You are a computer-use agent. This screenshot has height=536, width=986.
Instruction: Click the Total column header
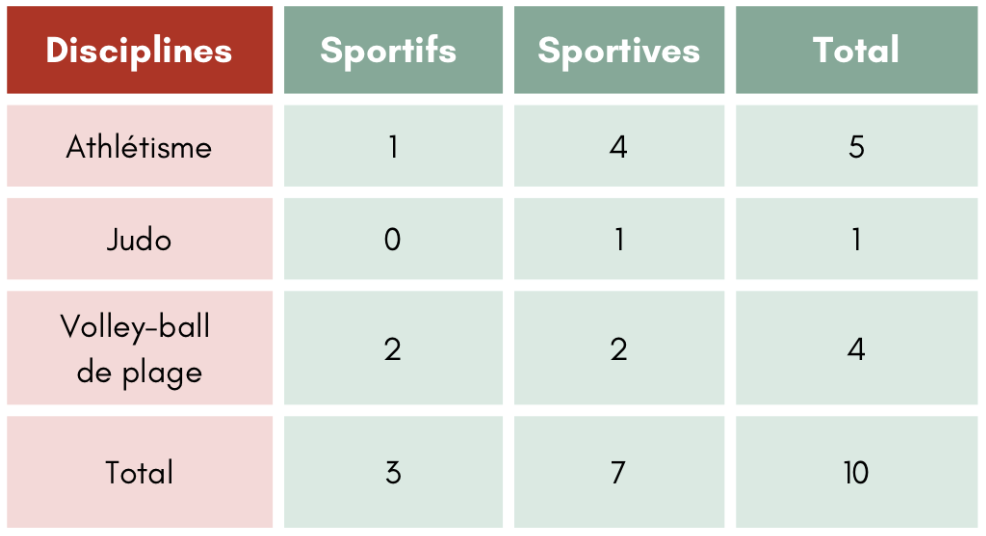tap(856, 51)
